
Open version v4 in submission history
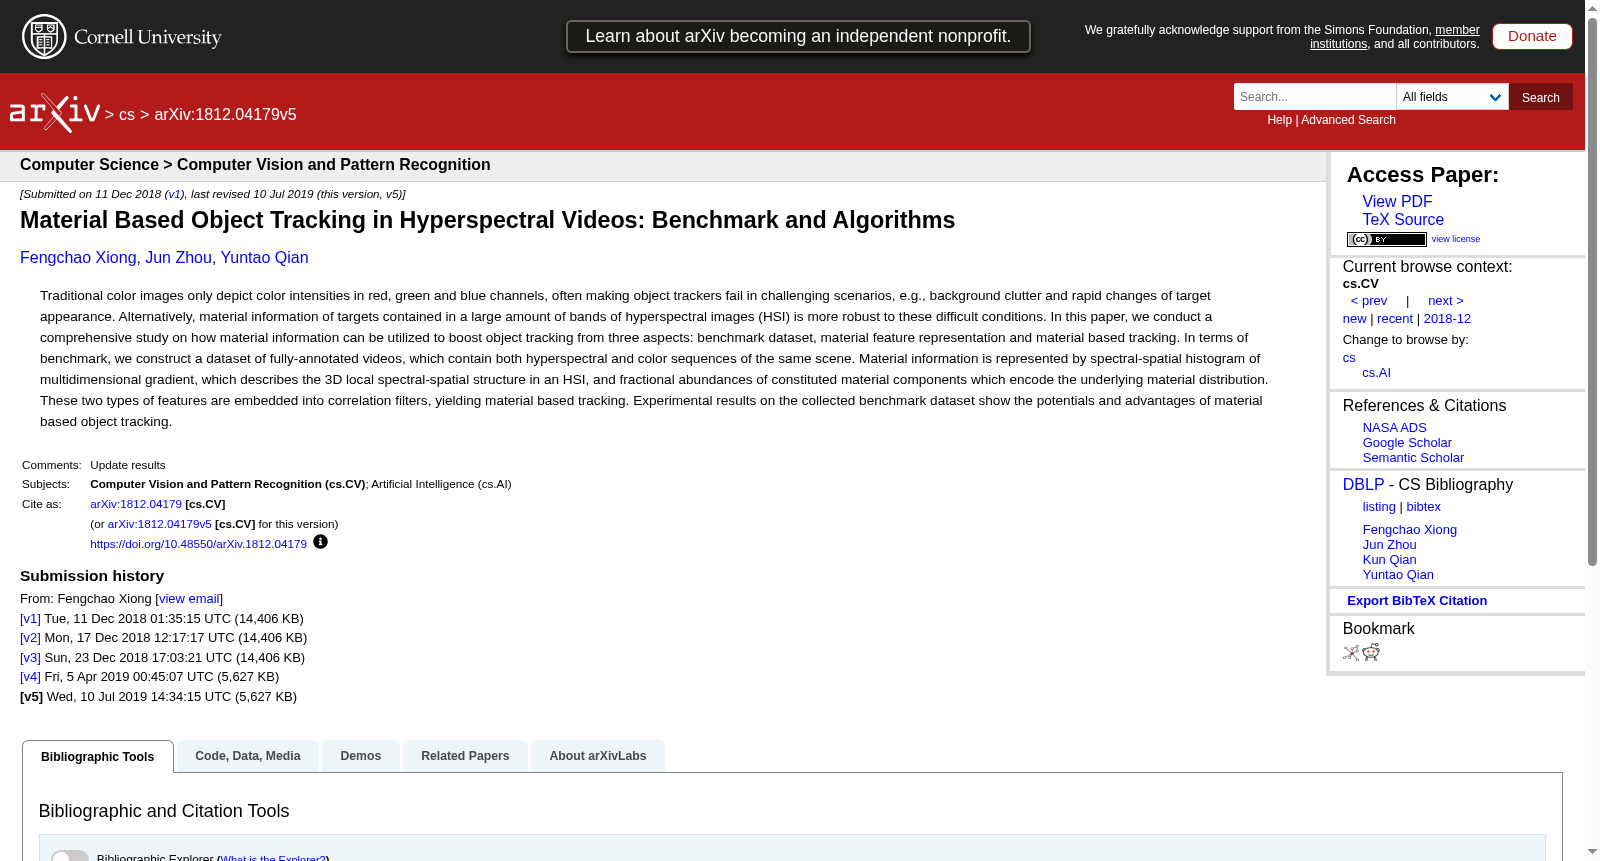click(31, 677)
